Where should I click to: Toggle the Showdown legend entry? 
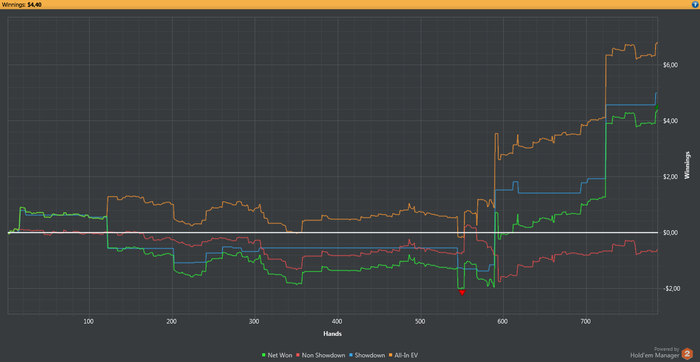pyautogui.click(x=367, y=355)
